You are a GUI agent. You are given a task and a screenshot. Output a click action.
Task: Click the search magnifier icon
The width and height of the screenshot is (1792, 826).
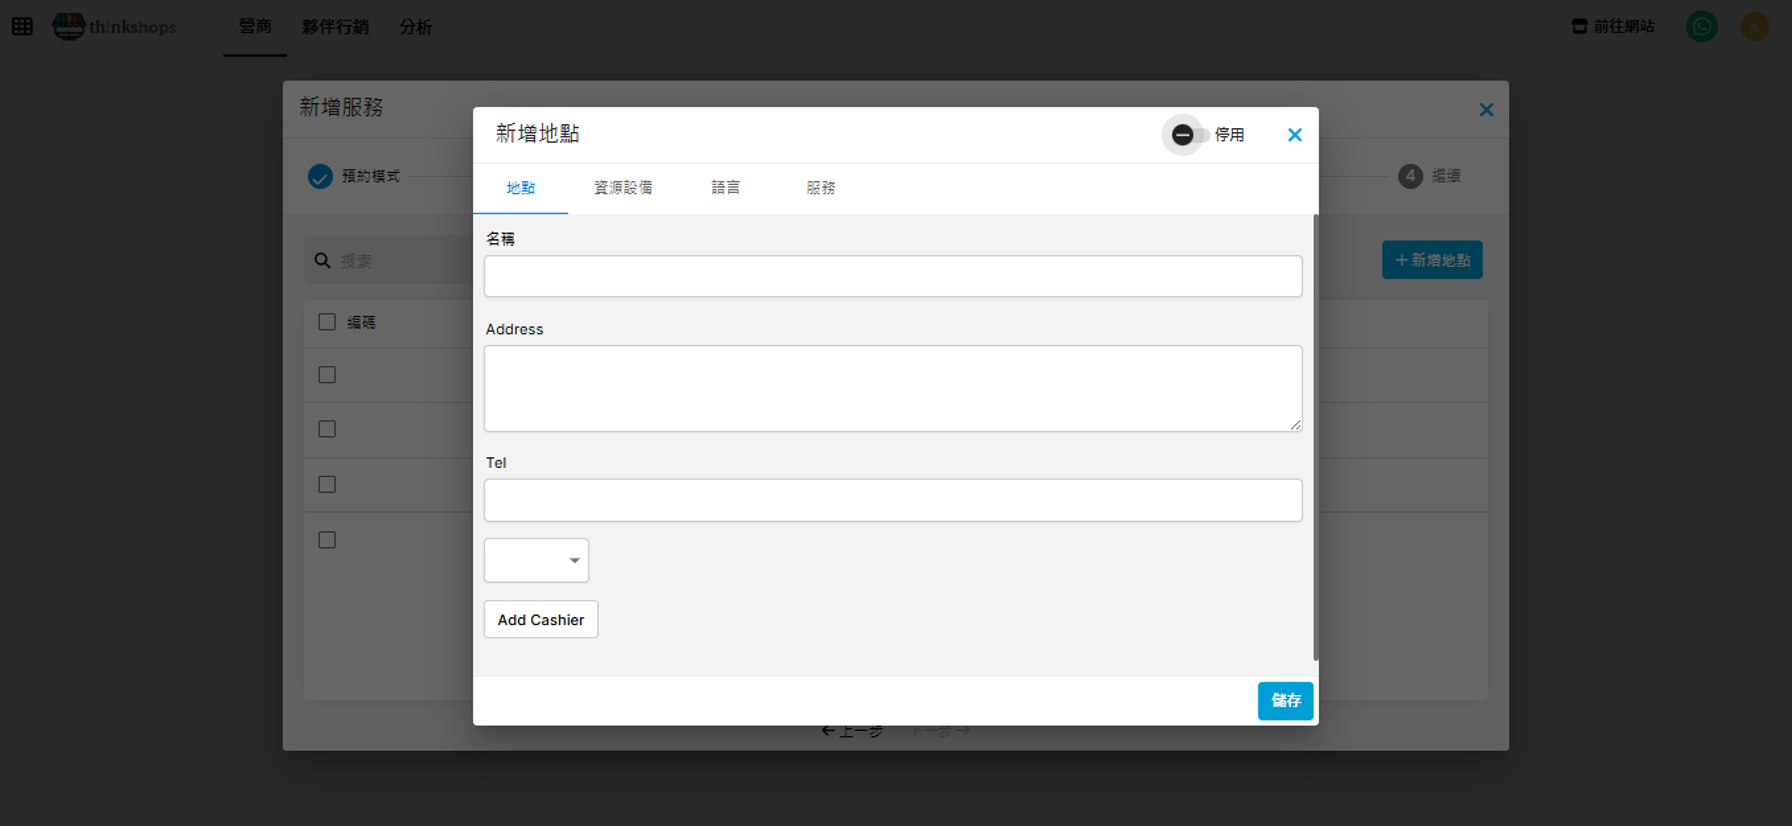pos(322,261)
